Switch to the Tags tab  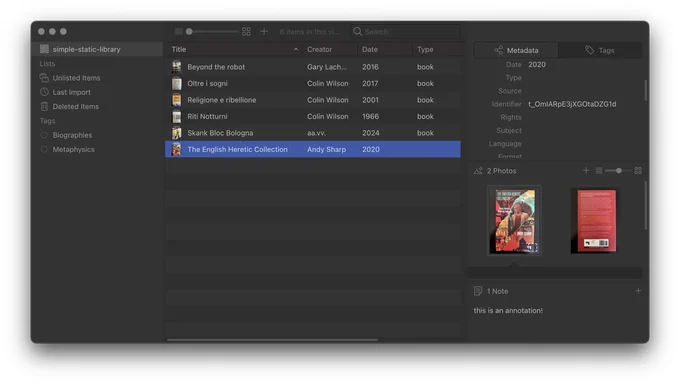point(600,50)
